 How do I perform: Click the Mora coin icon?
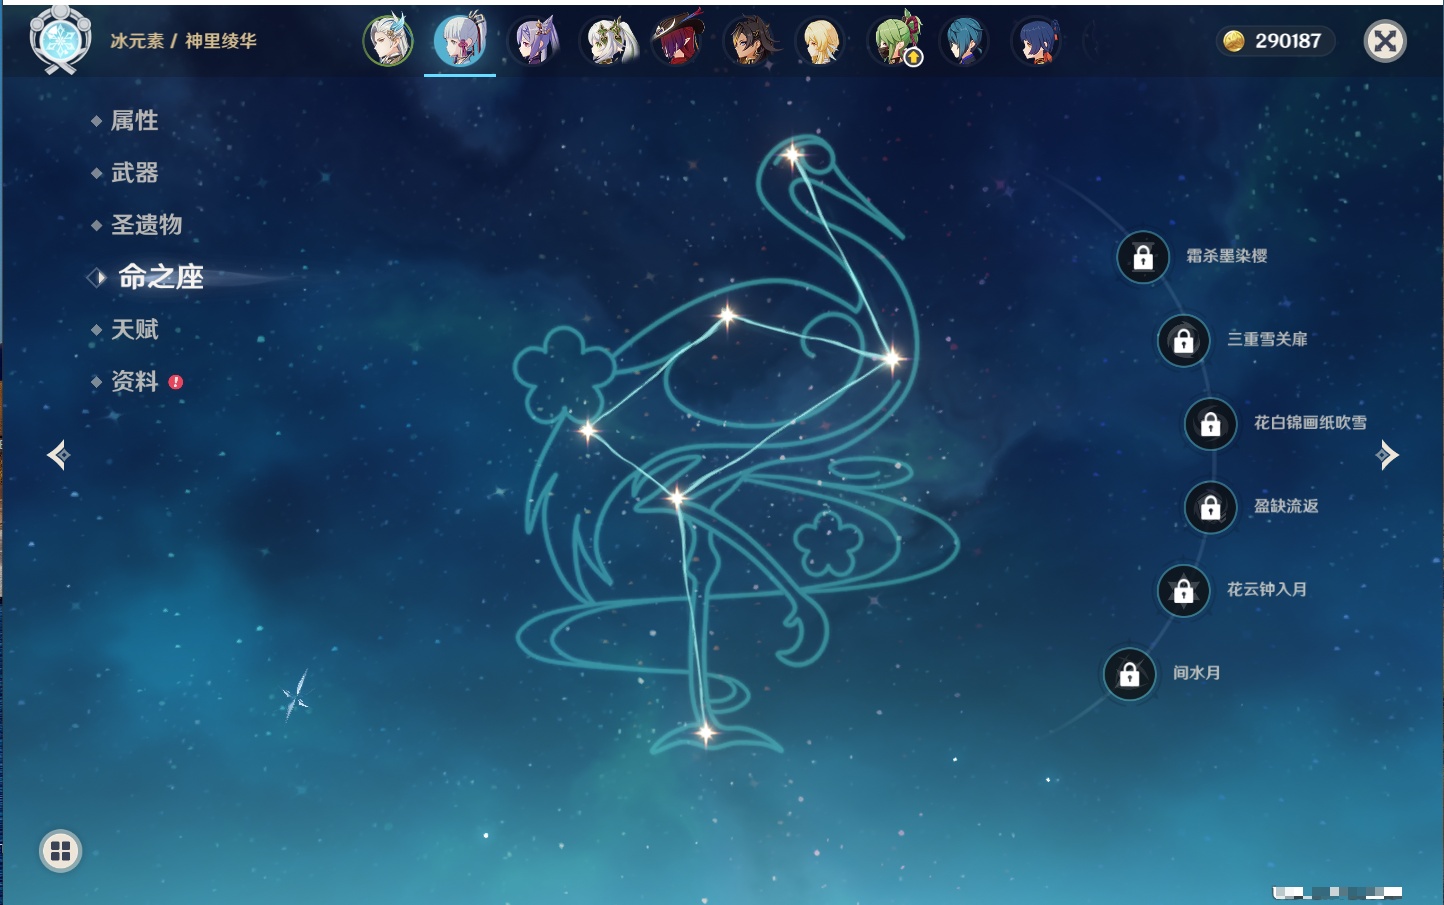pos(1234,41)
